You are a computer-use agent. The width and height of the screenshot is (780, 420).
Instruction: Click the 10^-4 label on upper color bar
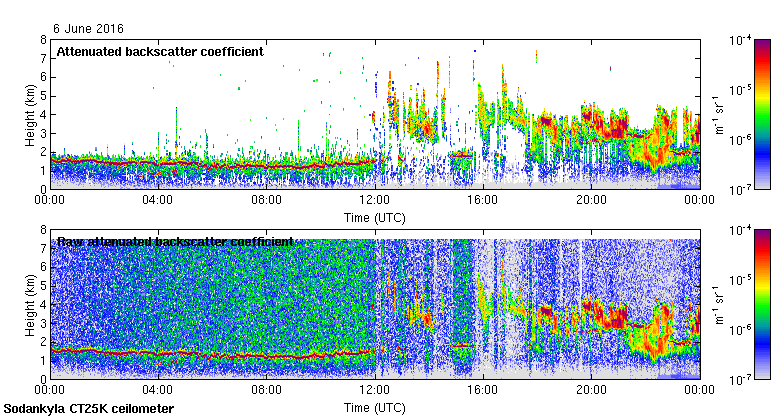(740, 40)
